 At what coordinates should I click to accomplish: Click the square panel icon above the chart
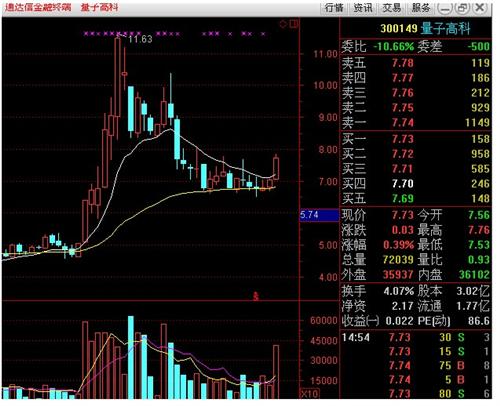click(x=294, y=24)
